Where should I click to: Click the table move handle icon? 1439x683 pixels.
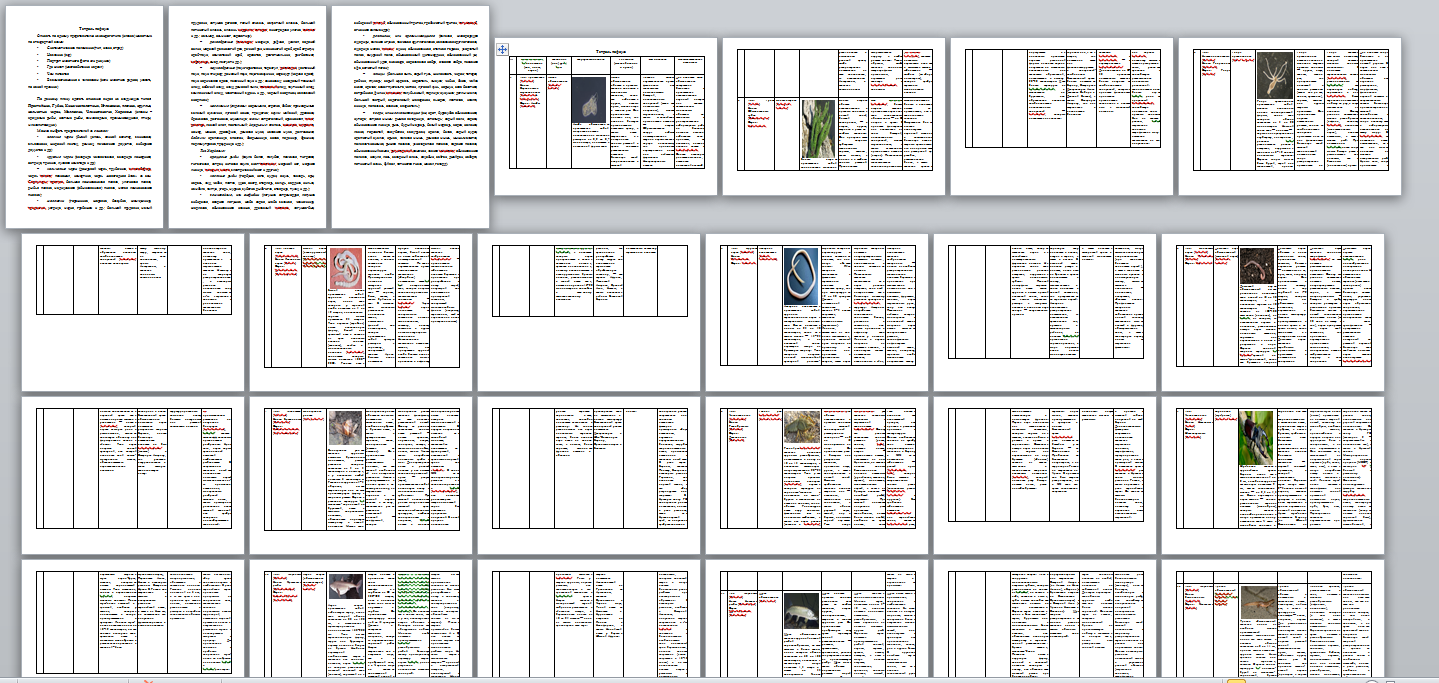[503, 48]
